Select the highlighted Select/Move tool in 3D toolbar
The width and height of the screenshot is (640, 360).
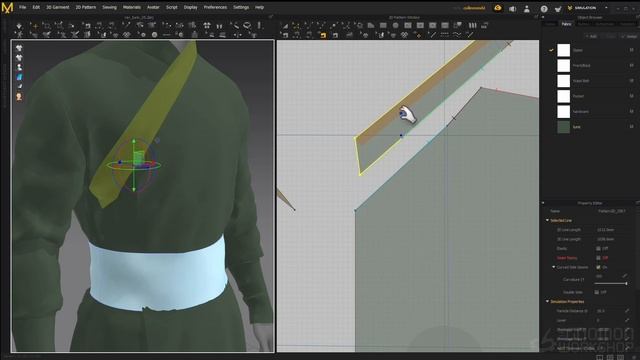point(35,26)
